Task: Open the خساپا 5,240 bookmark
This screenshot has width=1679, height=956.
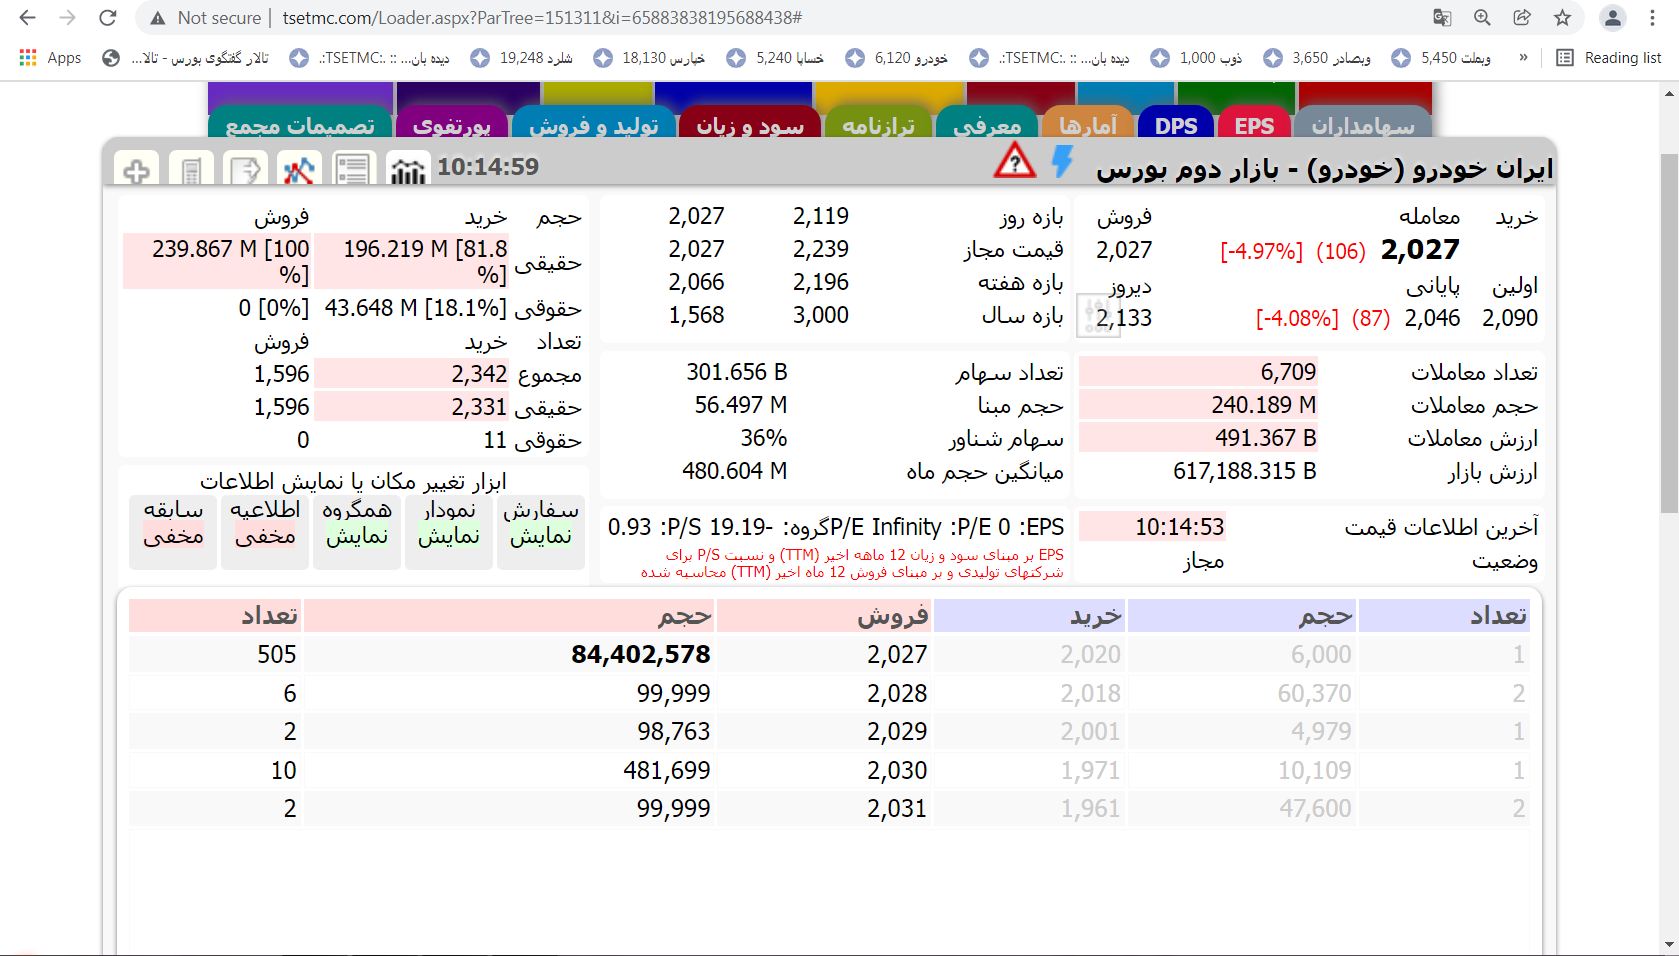Action: pyautogui.click(x=775, y=58)
